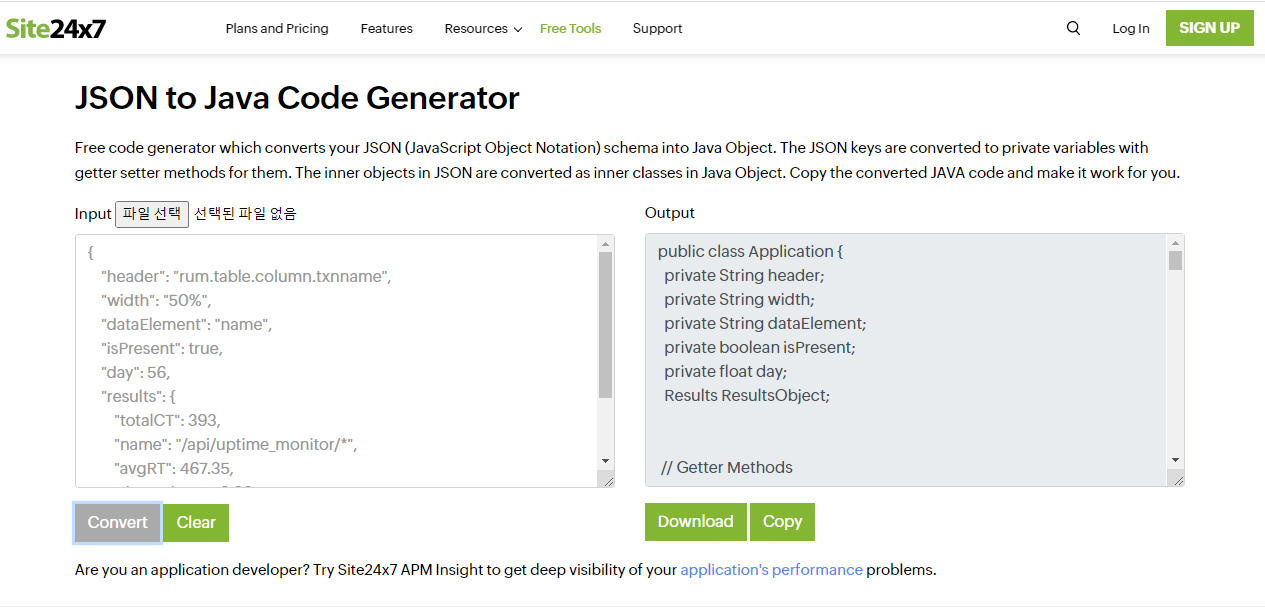Choose a file with the 파일 선택 button

coord(152,214)
